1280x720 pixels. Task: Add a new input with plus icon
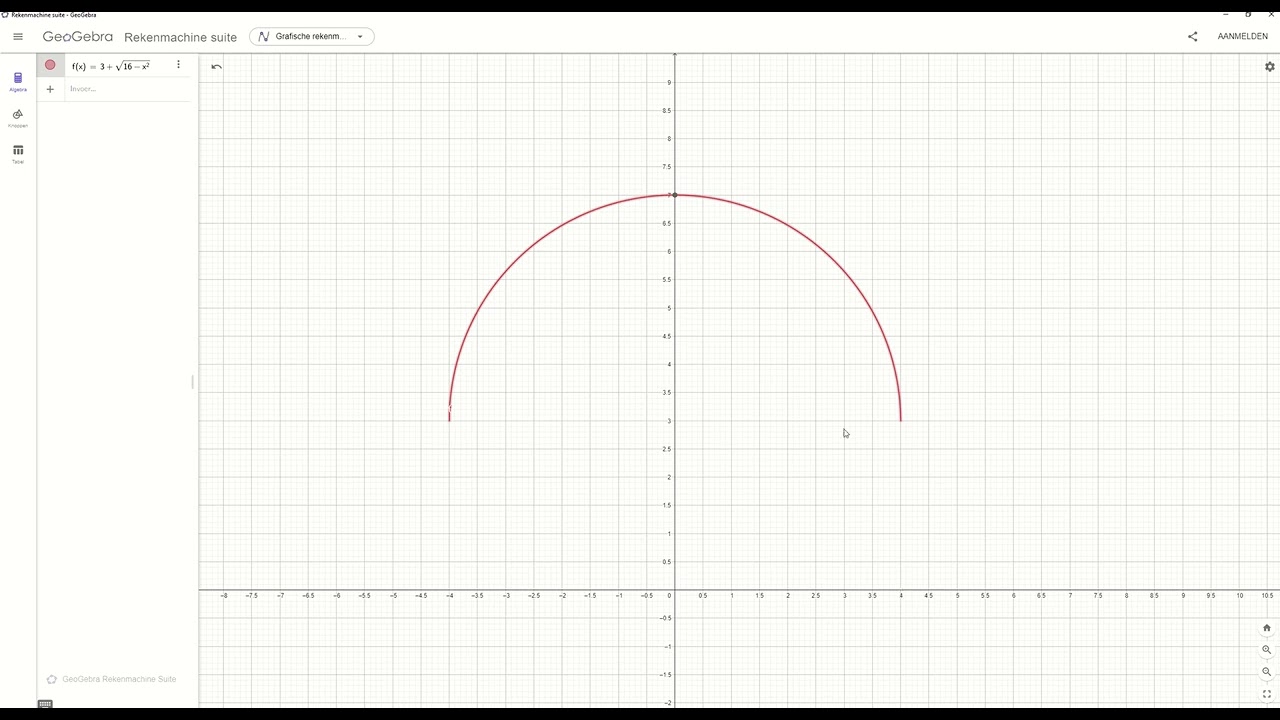pyautogui.click(x=50, y=89)
